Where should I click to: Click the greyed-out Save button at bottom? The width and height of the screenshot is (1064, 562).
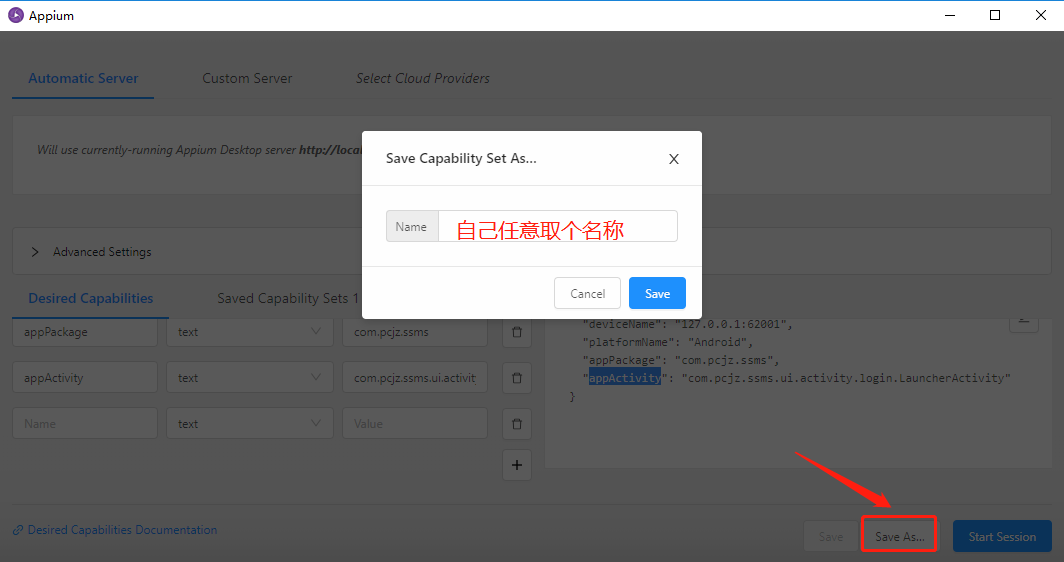click(831, 536)
